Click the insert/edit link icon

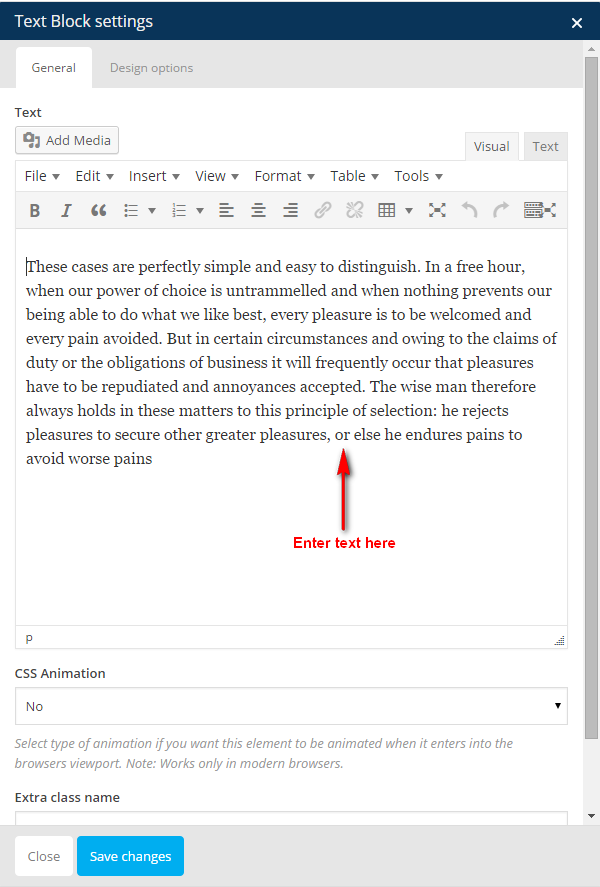point(322,210)
